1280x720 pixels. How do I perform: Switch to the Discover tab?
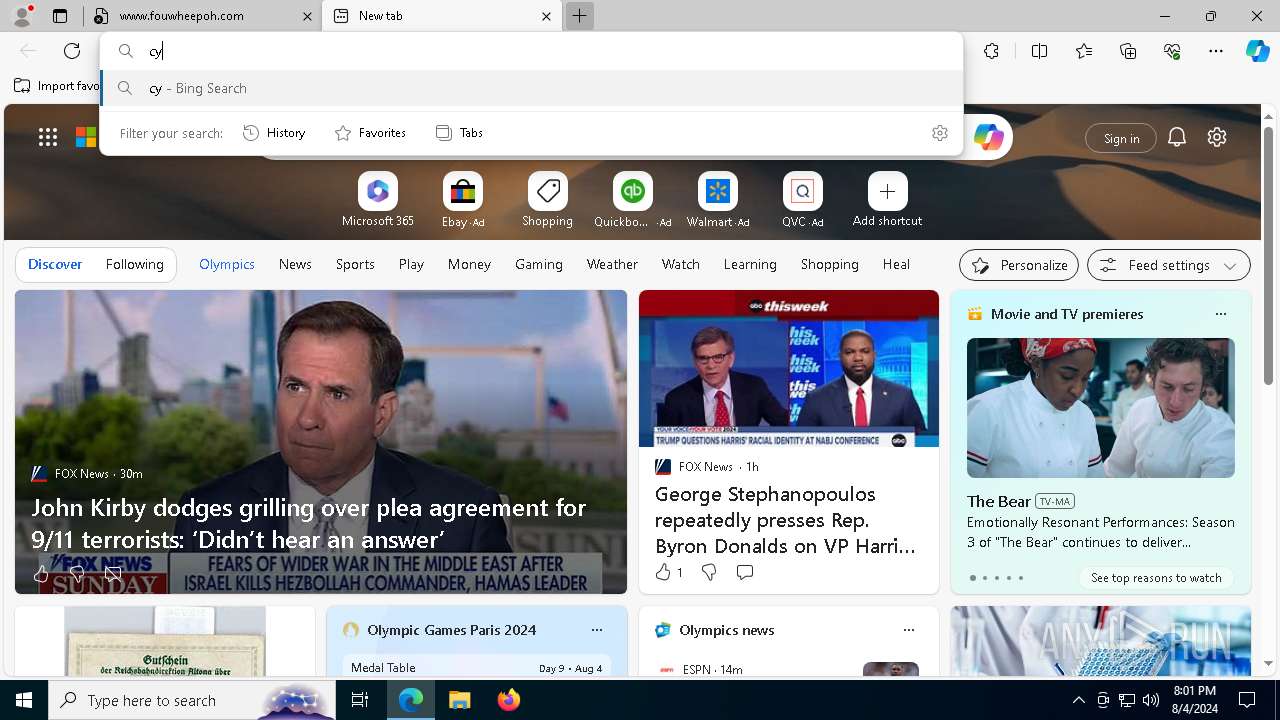(55, 264)
